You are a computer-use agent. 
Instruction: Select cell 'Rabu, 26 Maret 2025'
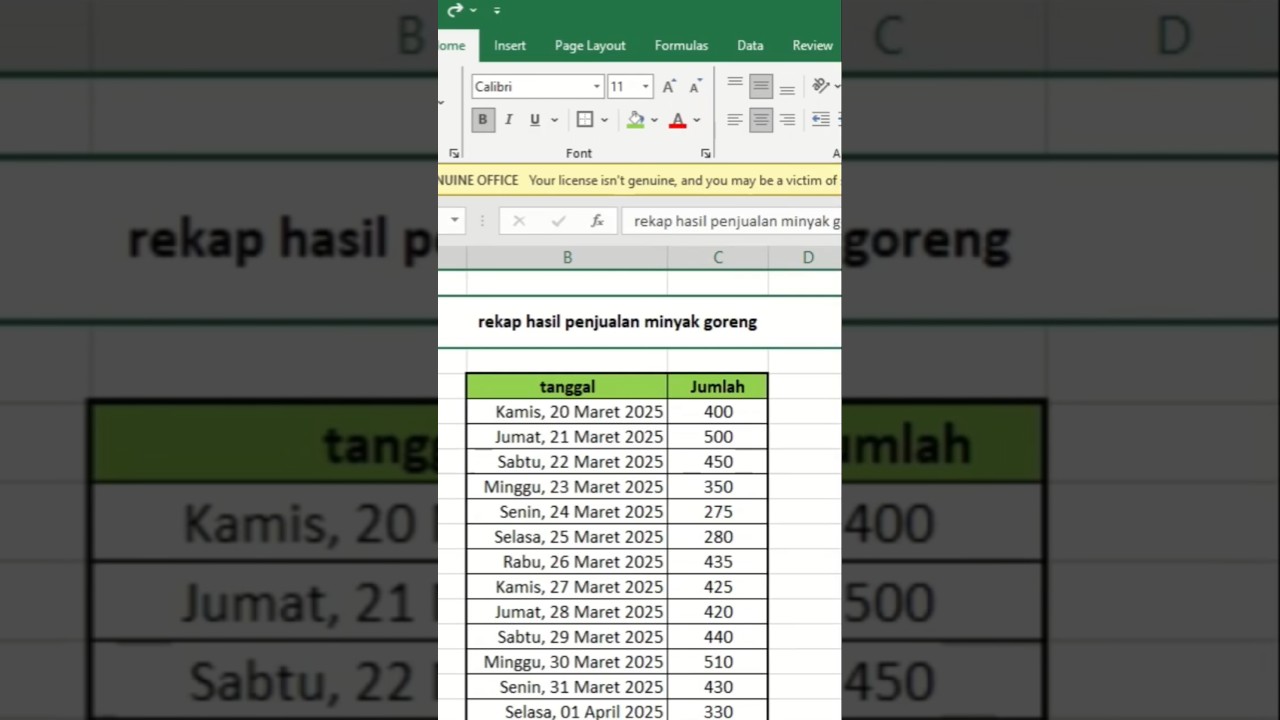[x=567, y=562]
